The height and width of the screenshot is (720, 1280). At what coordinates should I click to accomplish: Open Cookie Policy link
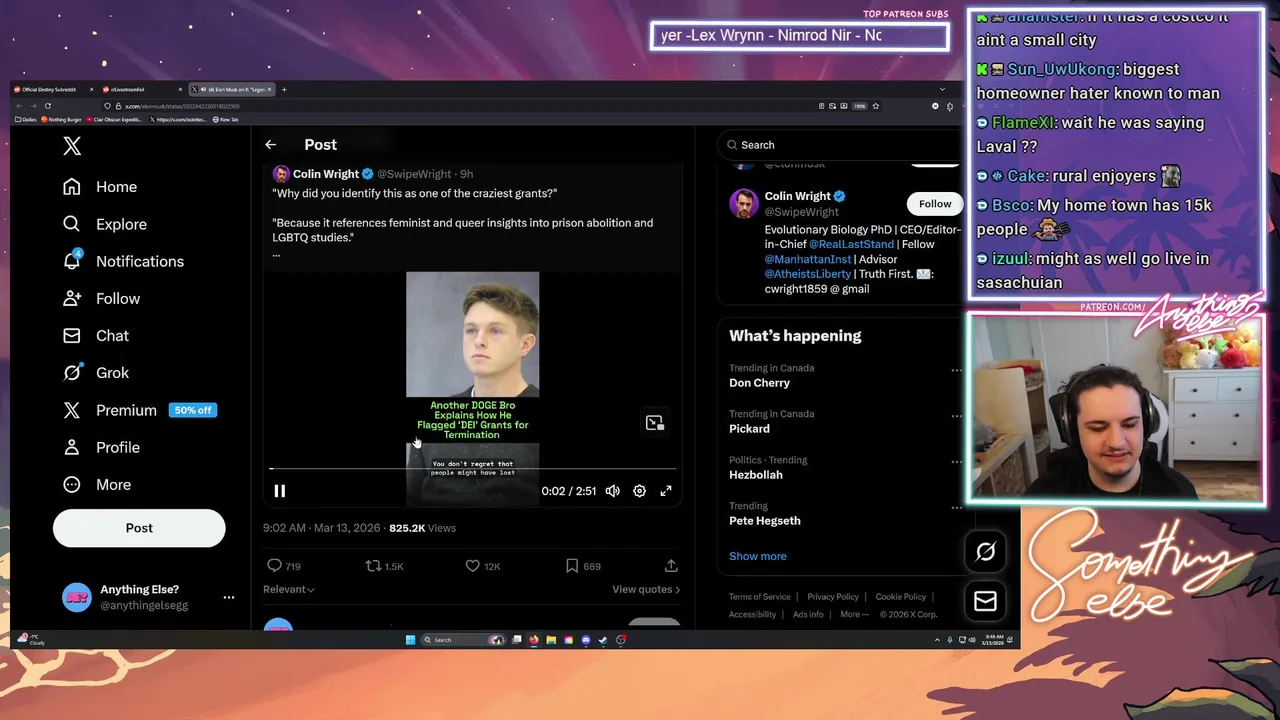pos(901,597)
